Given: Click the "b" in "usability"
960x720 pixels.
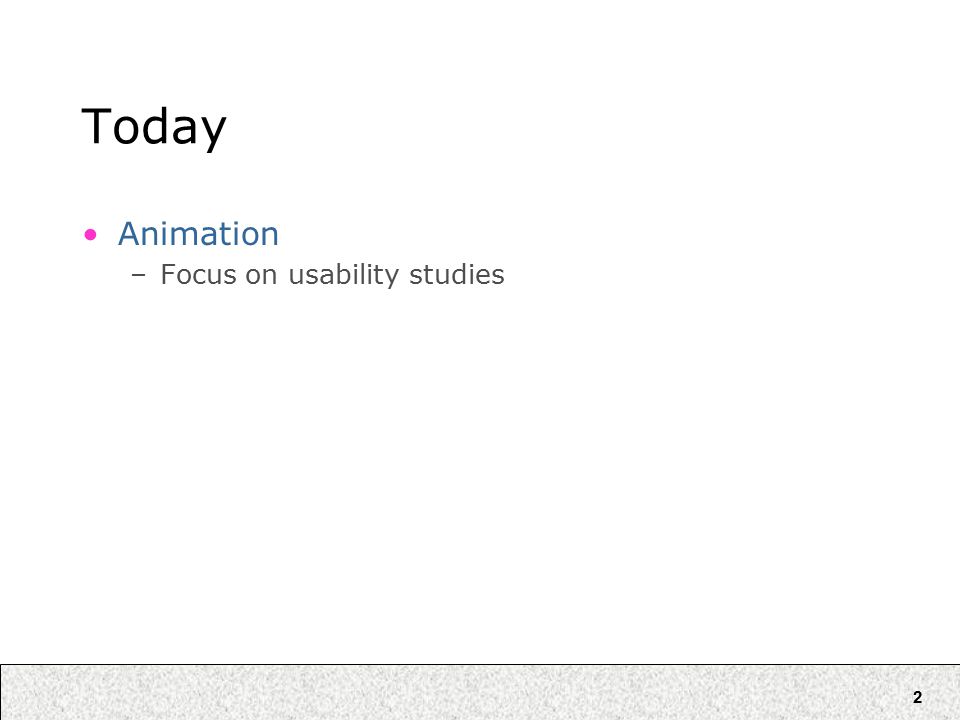Looking at the screenshot, I should click(x=341, y=274).
